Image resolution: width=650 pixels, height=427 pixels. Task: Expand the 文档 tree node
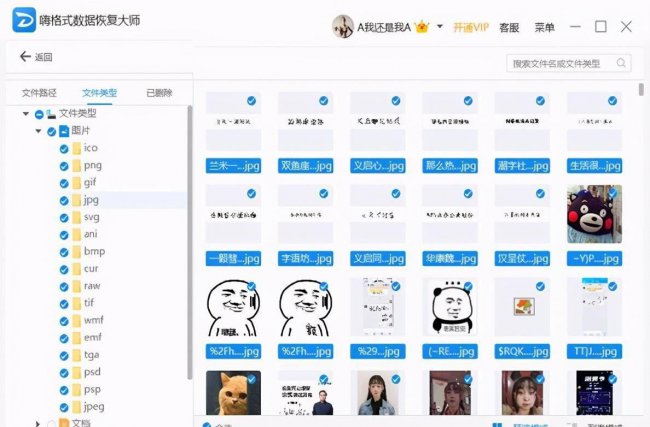point(38,423)
